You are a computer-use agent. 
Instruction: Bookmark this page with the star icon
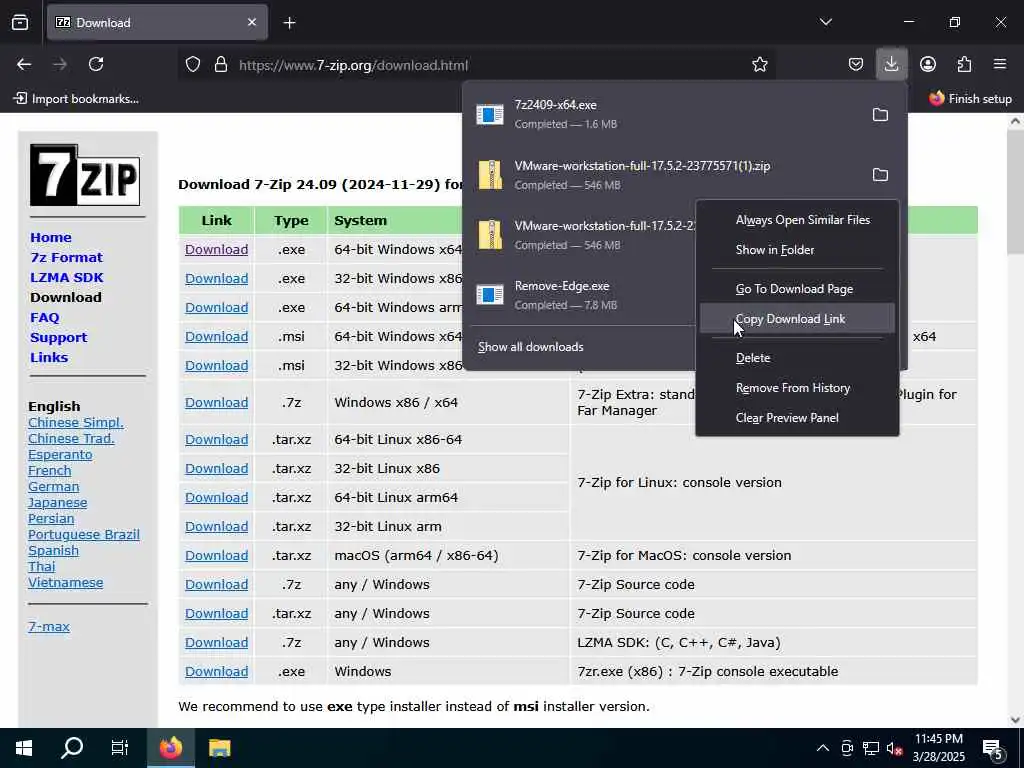click(x=760, y=65)
